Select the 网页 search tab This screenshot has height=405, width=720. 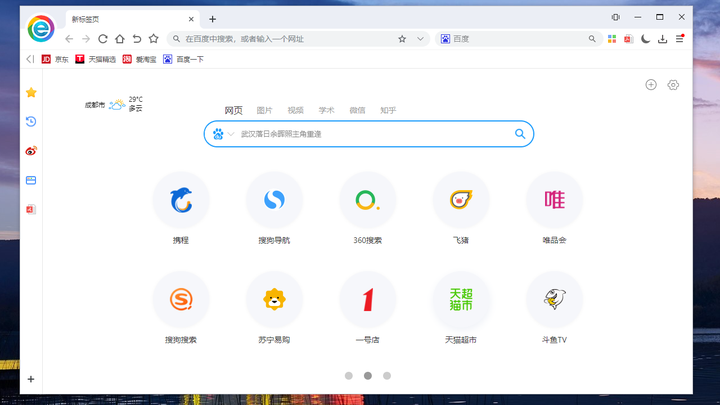[x=233, y=110]
